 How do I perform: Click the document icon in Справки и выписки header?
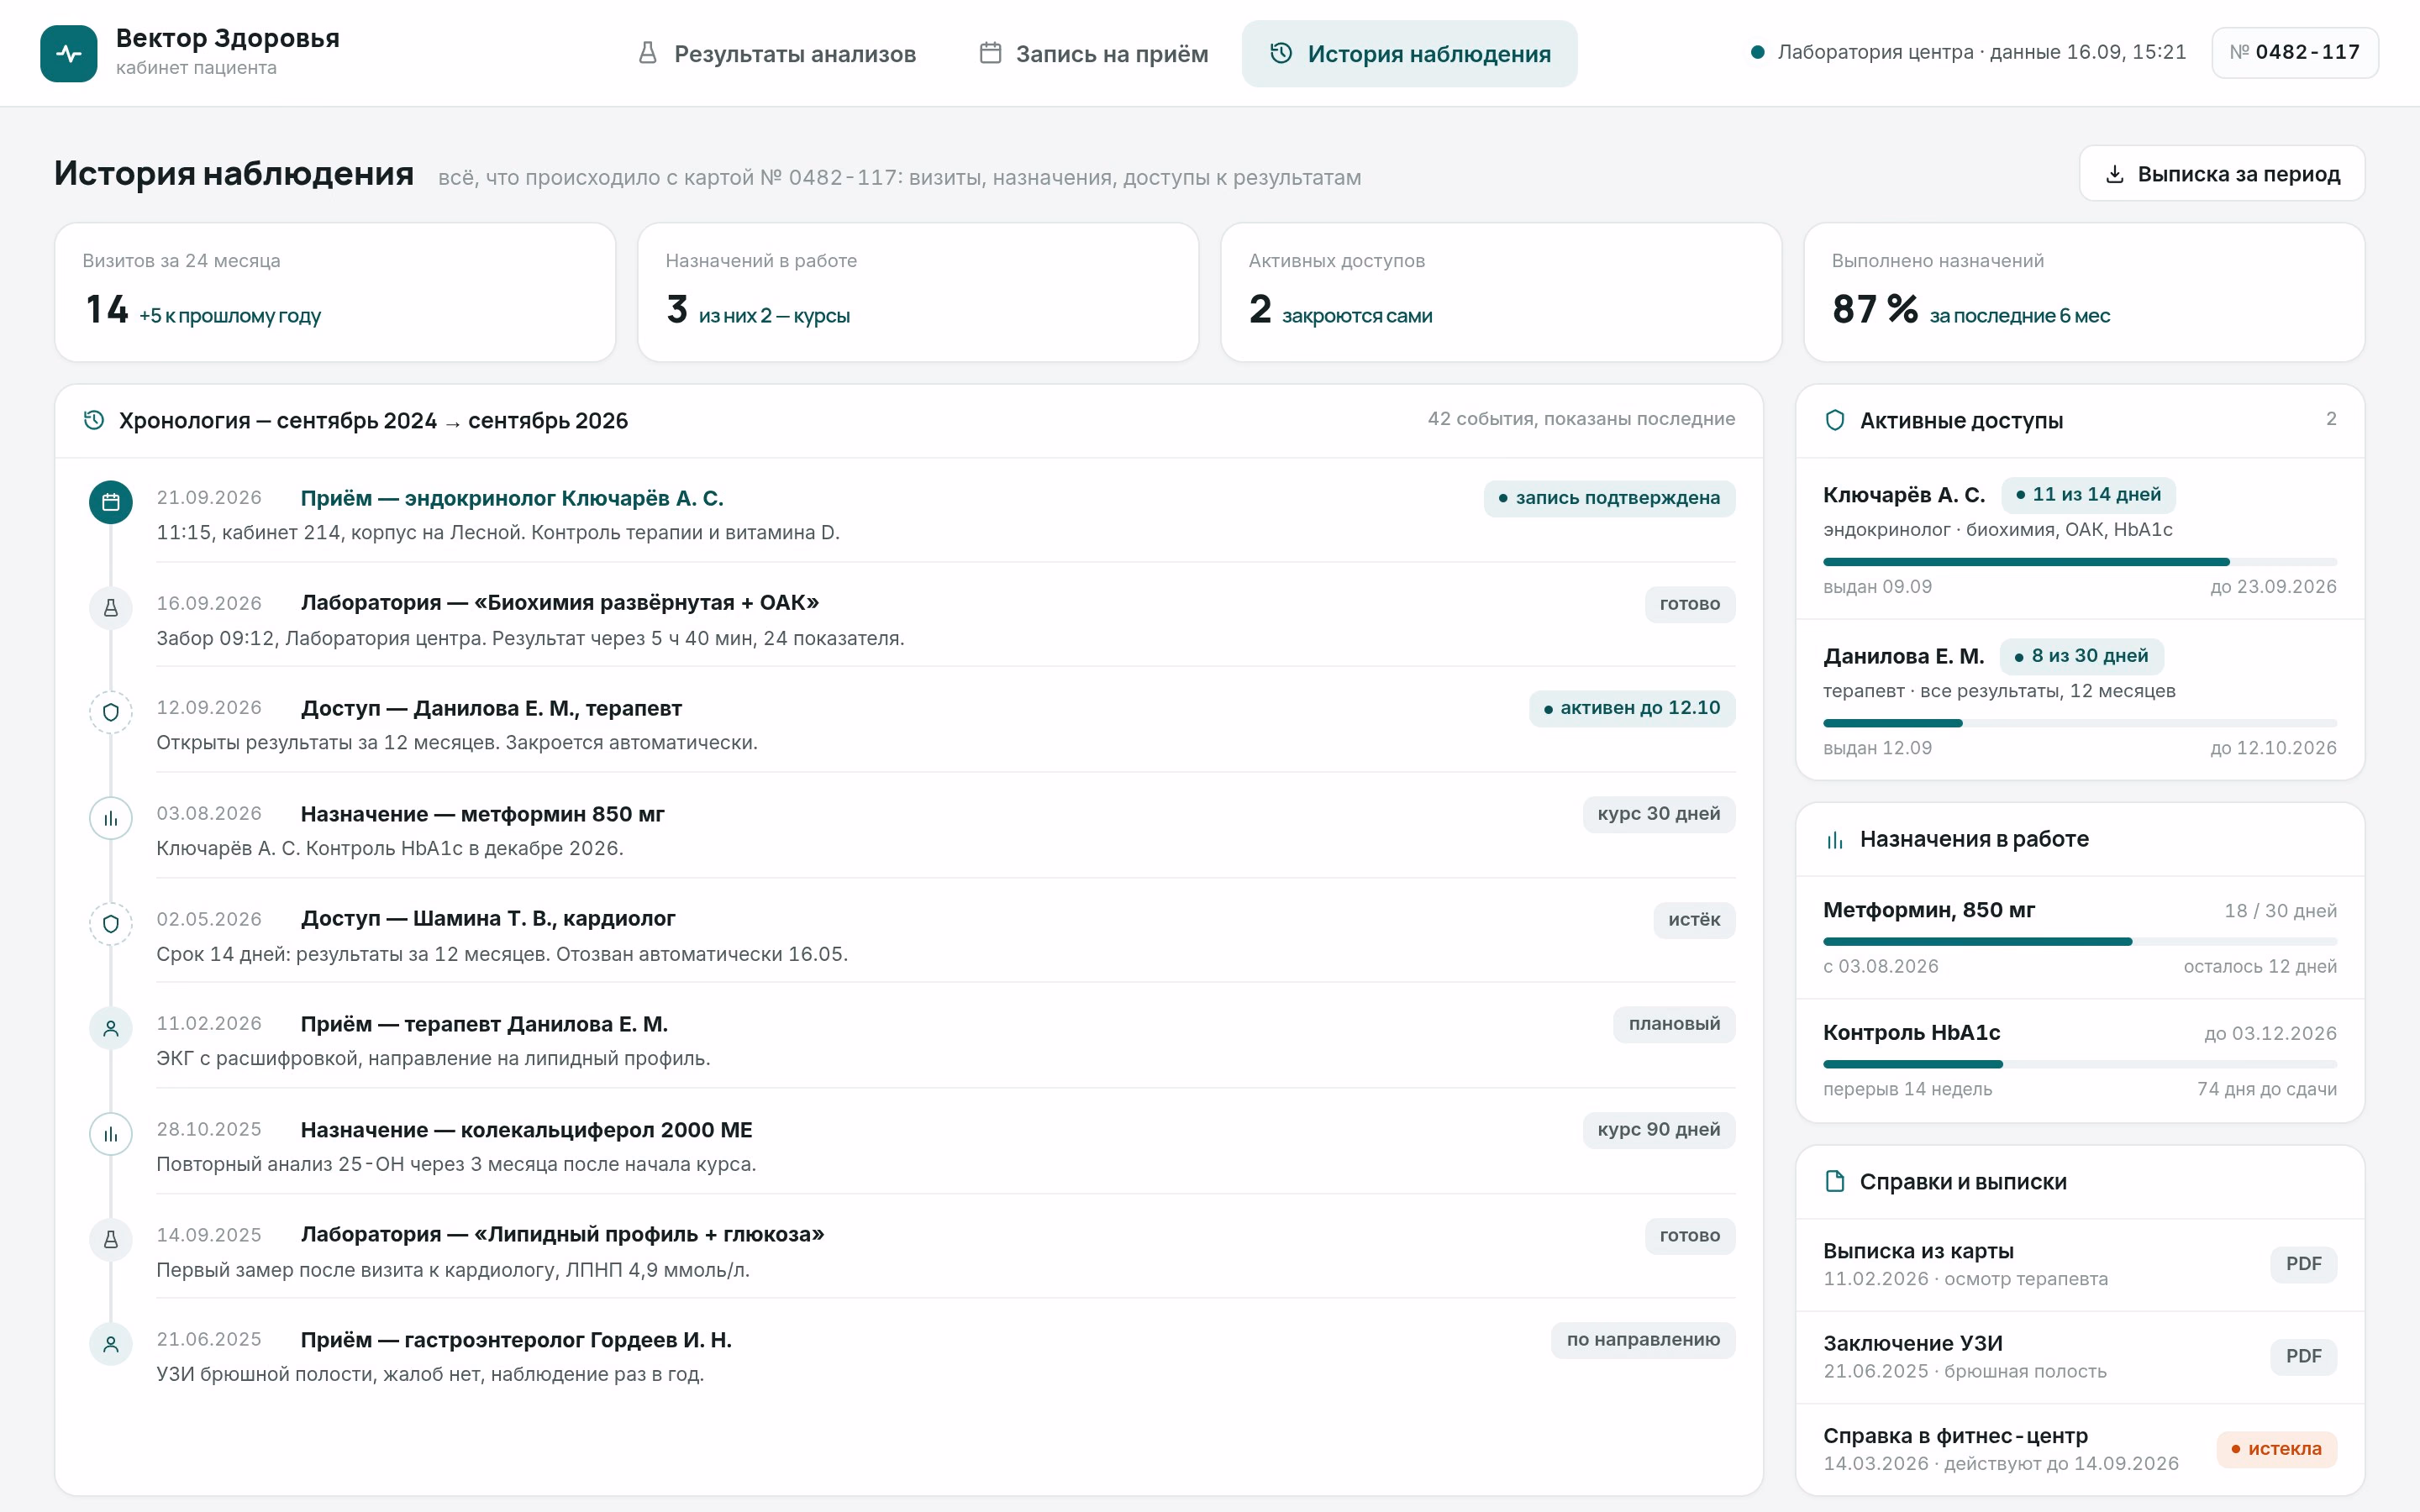pos(1835,1181)
